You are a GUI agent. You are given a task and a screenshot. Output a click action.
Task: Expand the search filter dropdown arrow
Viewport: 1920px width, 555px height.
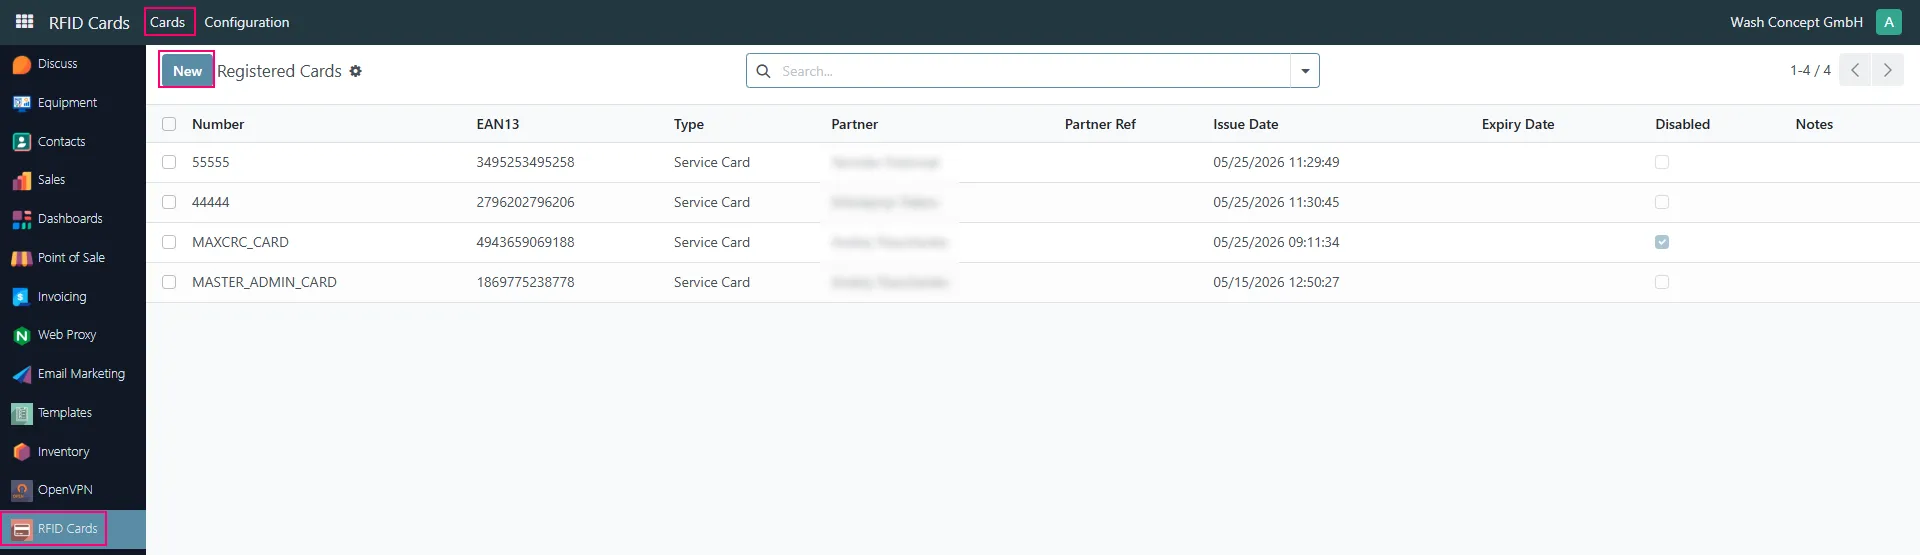click(1305, 71)
